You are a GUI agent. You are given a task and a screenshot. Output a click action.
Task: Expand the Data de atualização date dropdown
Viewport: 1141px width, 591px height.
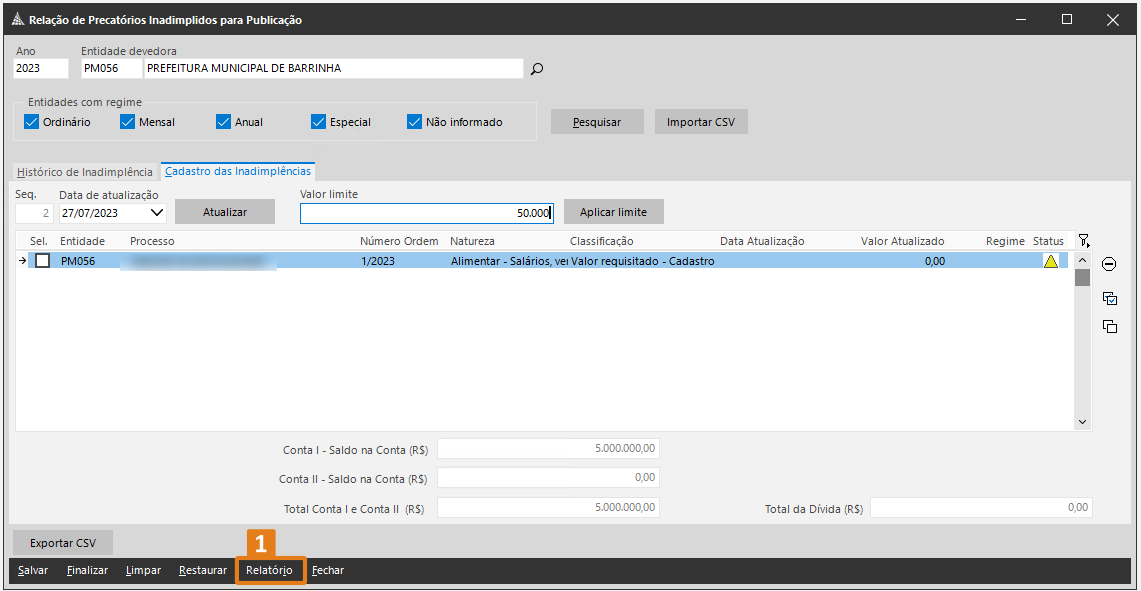click(157, 212)
